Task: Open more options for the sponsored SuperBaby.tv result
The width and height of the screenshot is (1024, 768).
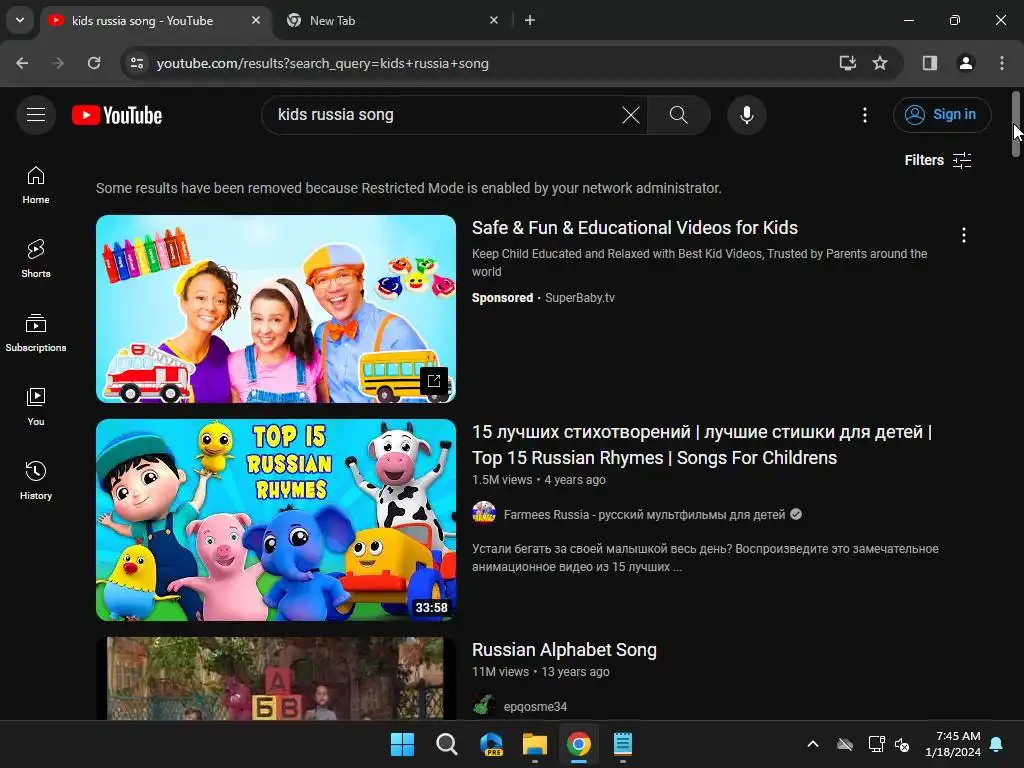Action: coord(964,235)
